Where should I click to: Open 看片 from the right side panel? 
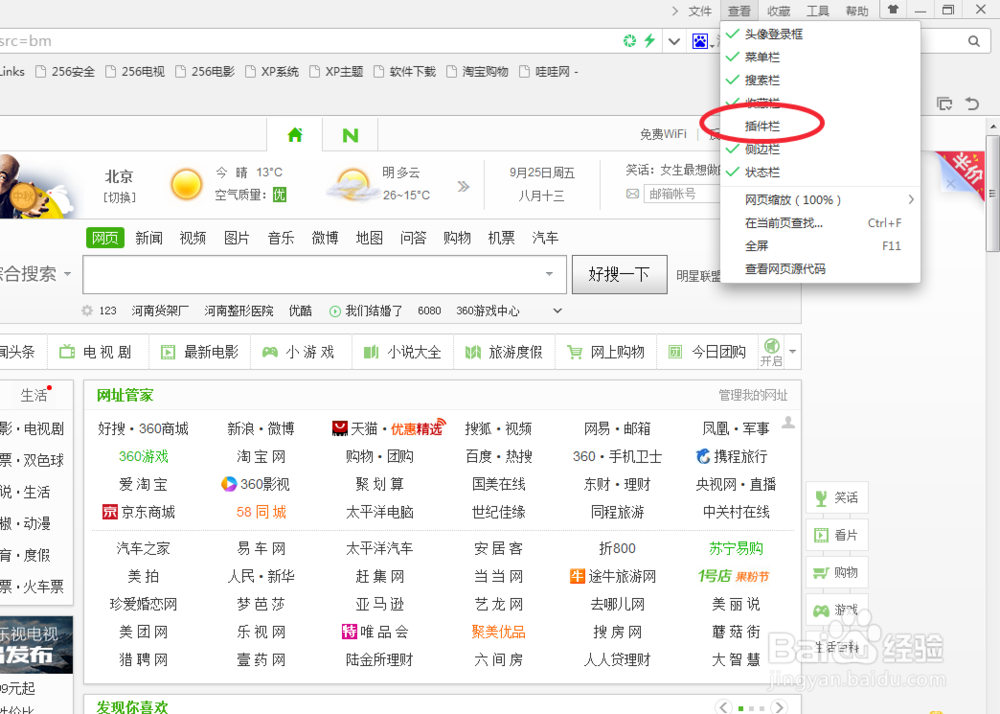pos(837,535)
